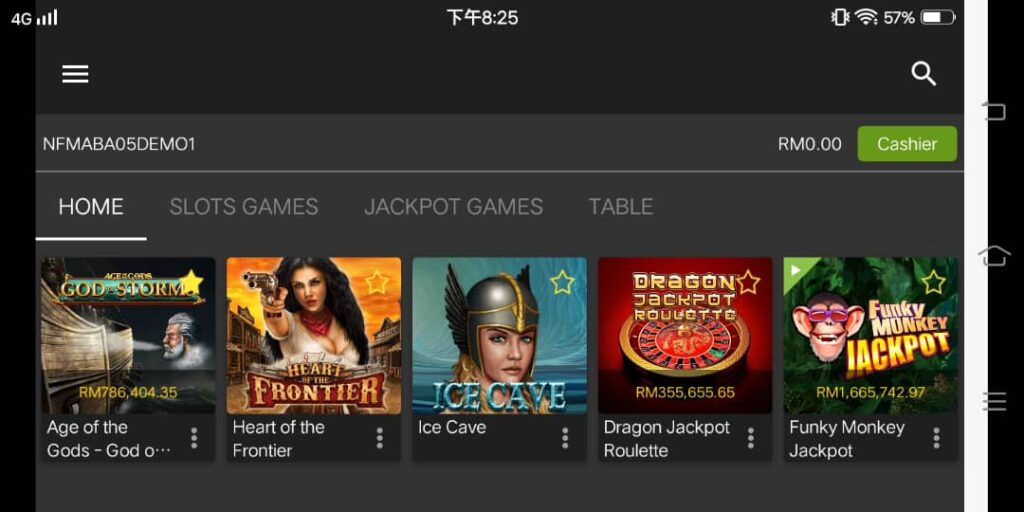Tap the Android home navigation icon
1024x512 pixels.
(x=994, y=257)
